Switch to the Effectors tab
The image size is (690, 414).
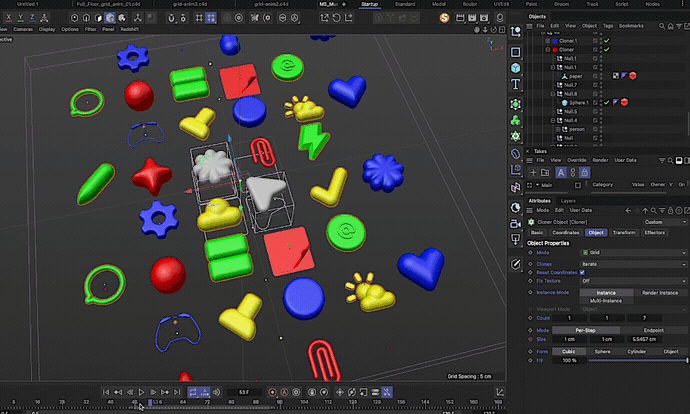654,232
